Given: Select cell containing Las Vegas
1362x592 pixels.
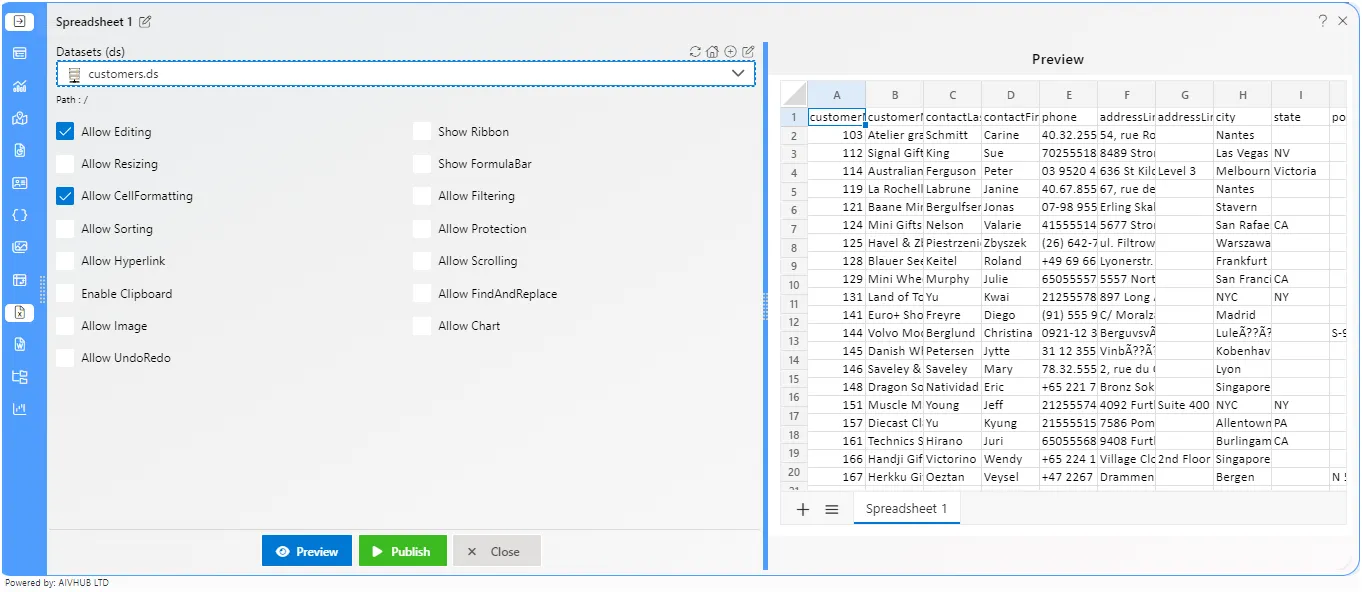Looking at the screenshot, I should tap(1243, 153).
